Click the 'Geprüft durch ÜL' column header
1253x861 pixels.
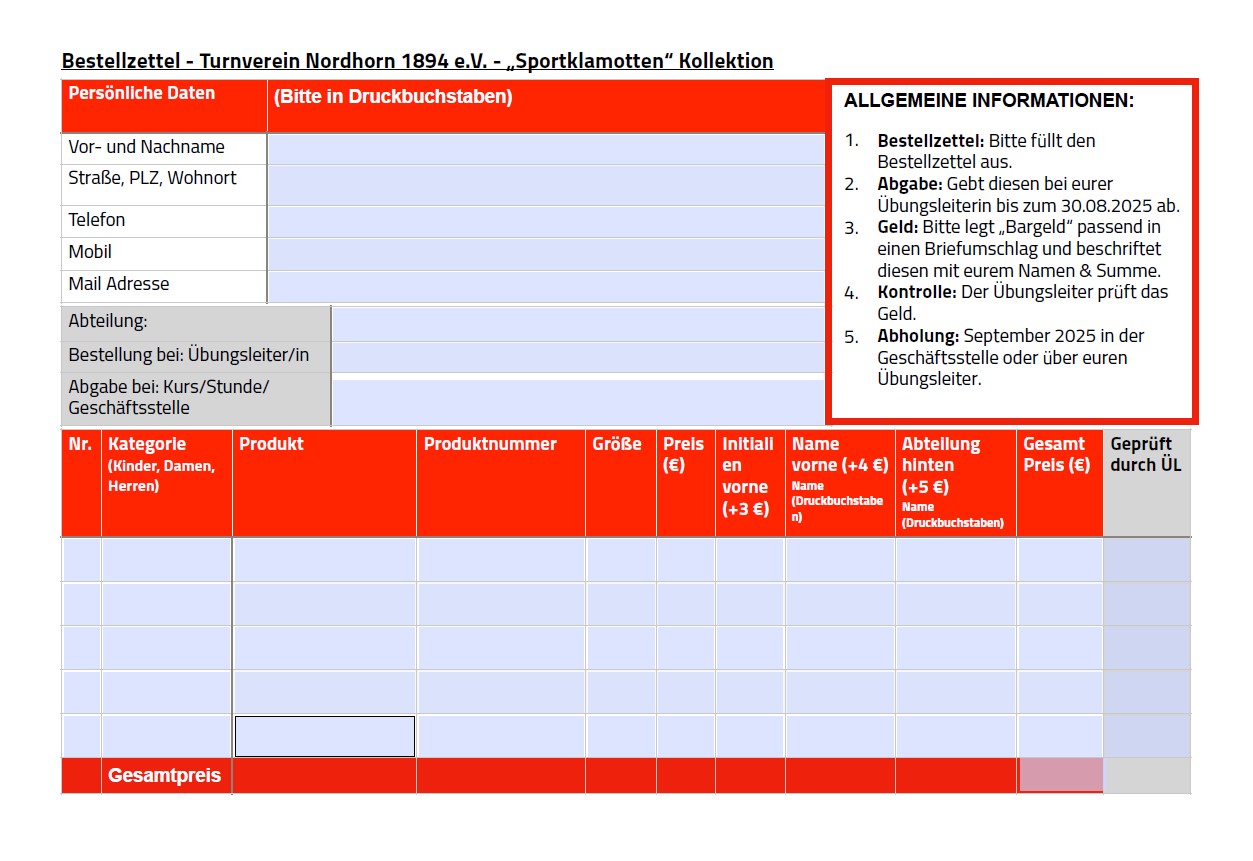1146,454
